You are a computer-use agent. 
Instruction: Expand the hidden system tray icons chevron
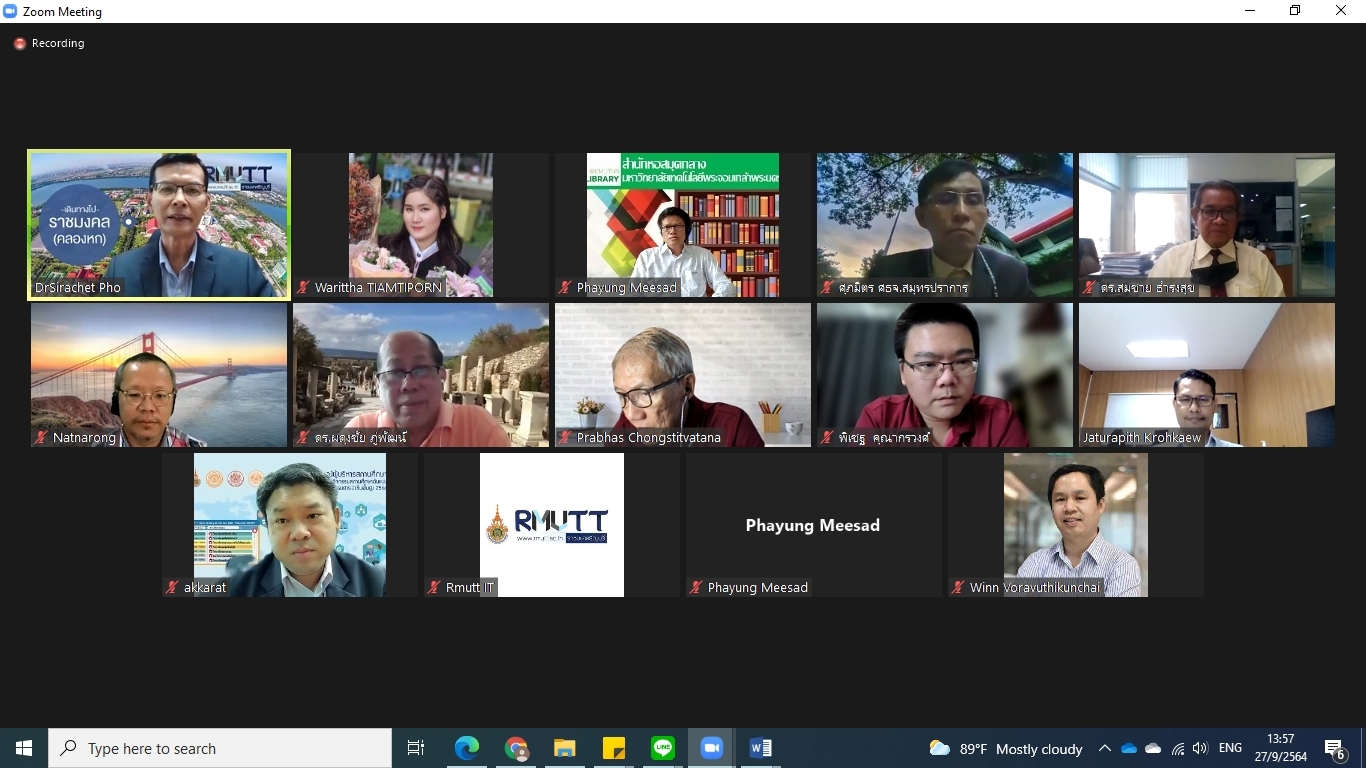1105,748
